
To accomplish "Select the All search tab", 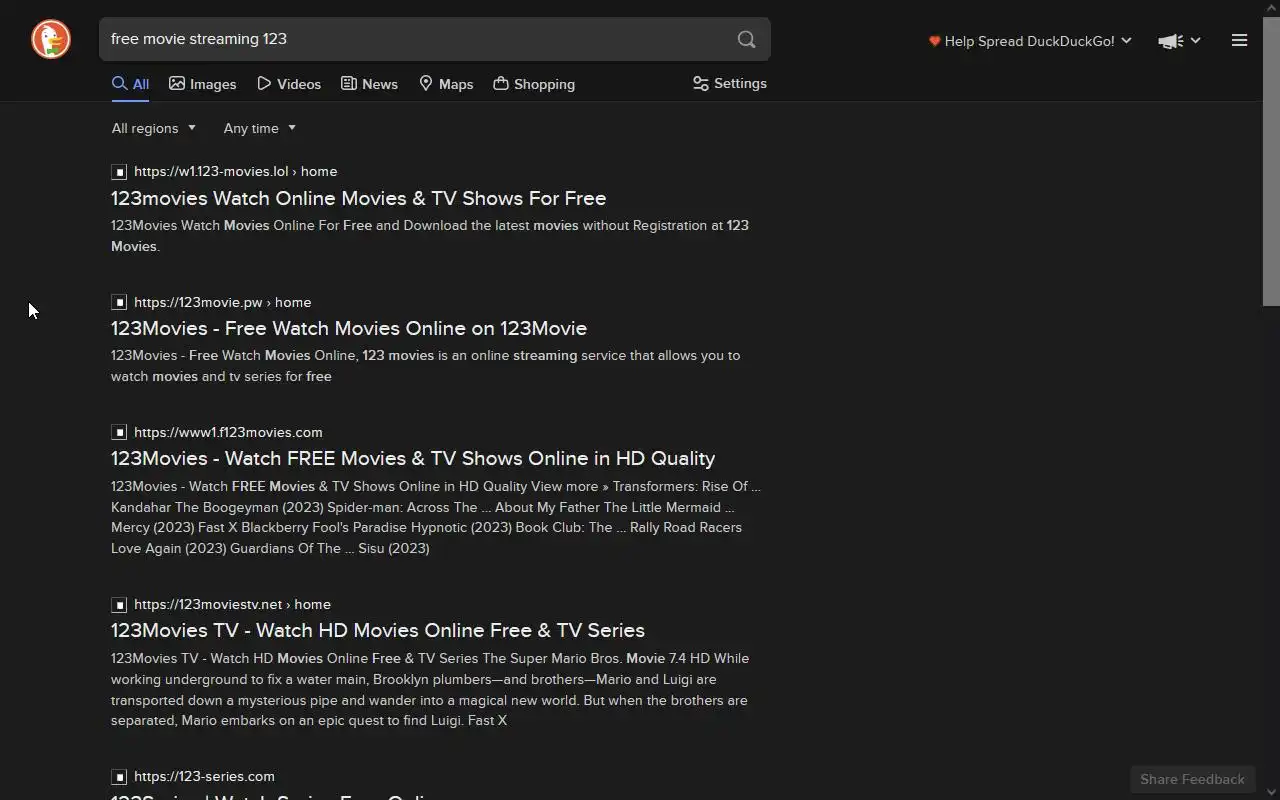I will pos(130,84).
